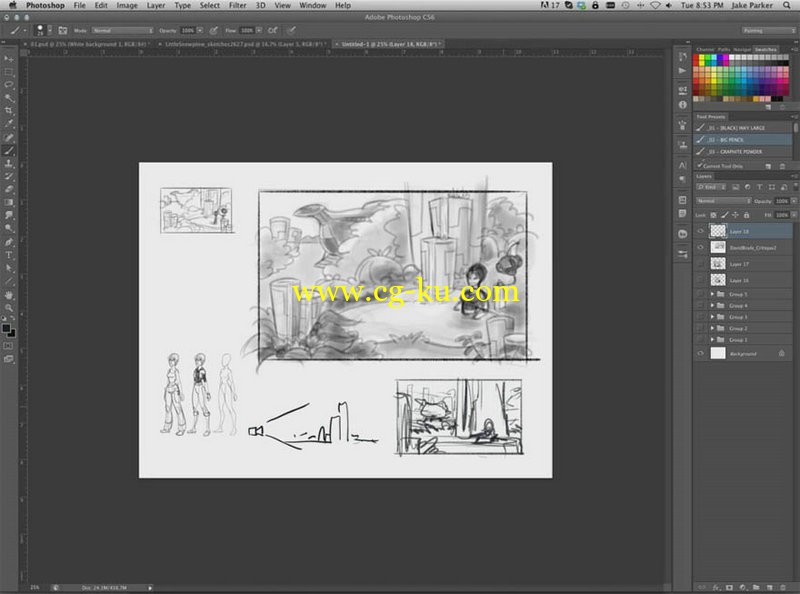Pick the red swatch in Swatches panel
The height and width of the screenshot is (594, 800).
pyautogui.click(x=696, y=57)
